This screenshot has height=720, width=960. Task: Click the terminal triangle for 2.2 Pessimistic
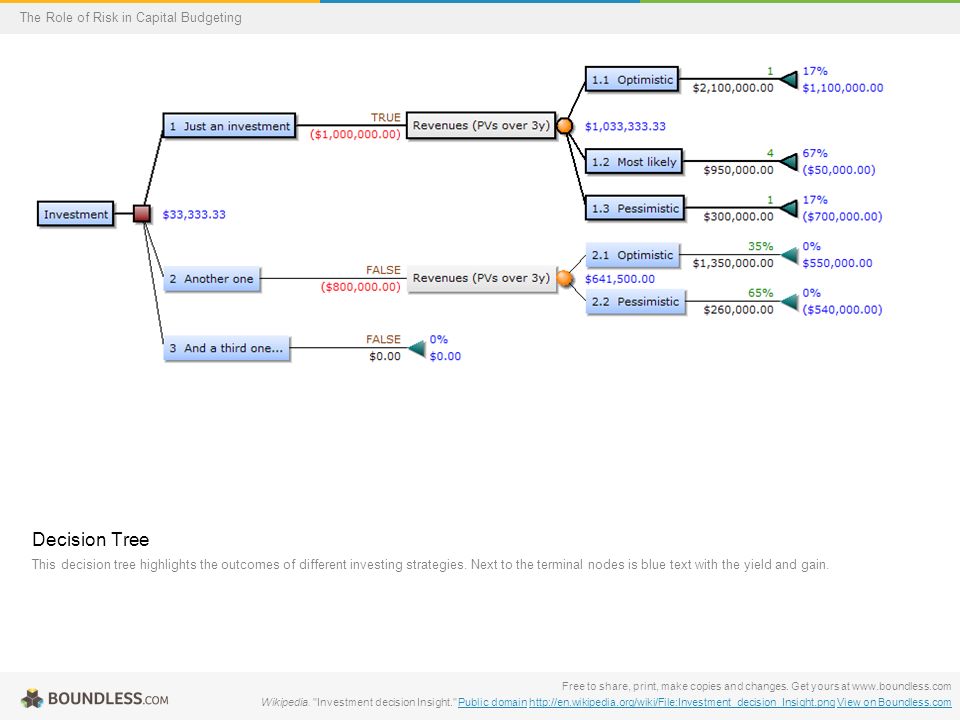pyautogui.click(x=789, y=301)
